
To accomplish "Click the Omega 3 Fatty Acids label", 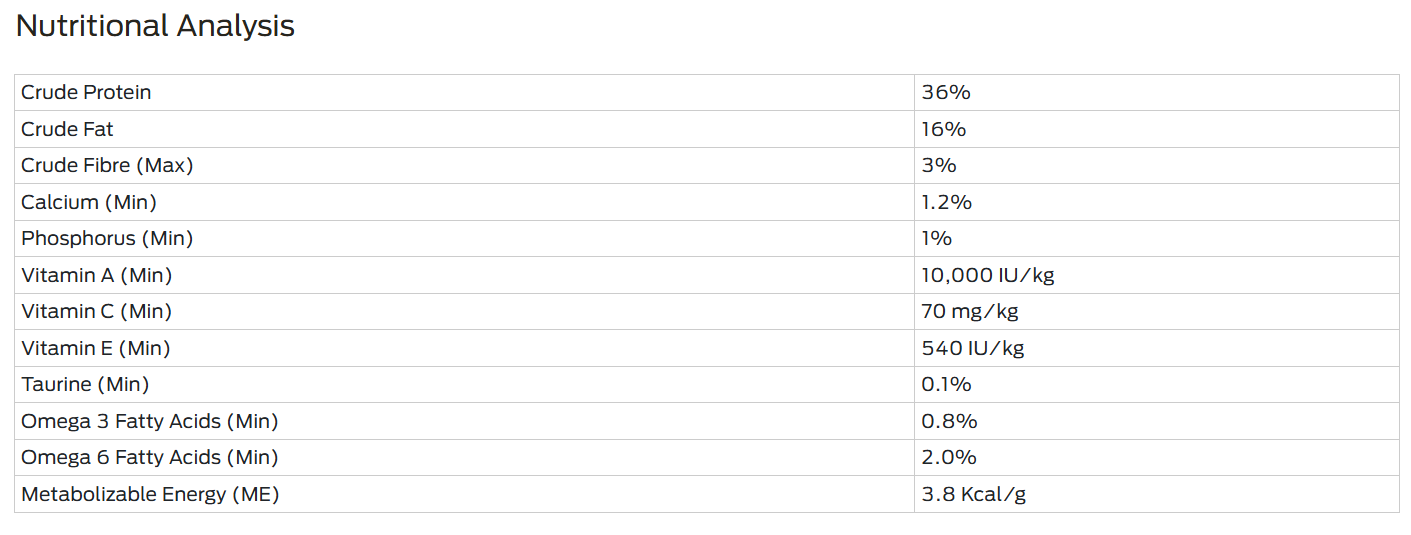I will click(x=149, y=421).
